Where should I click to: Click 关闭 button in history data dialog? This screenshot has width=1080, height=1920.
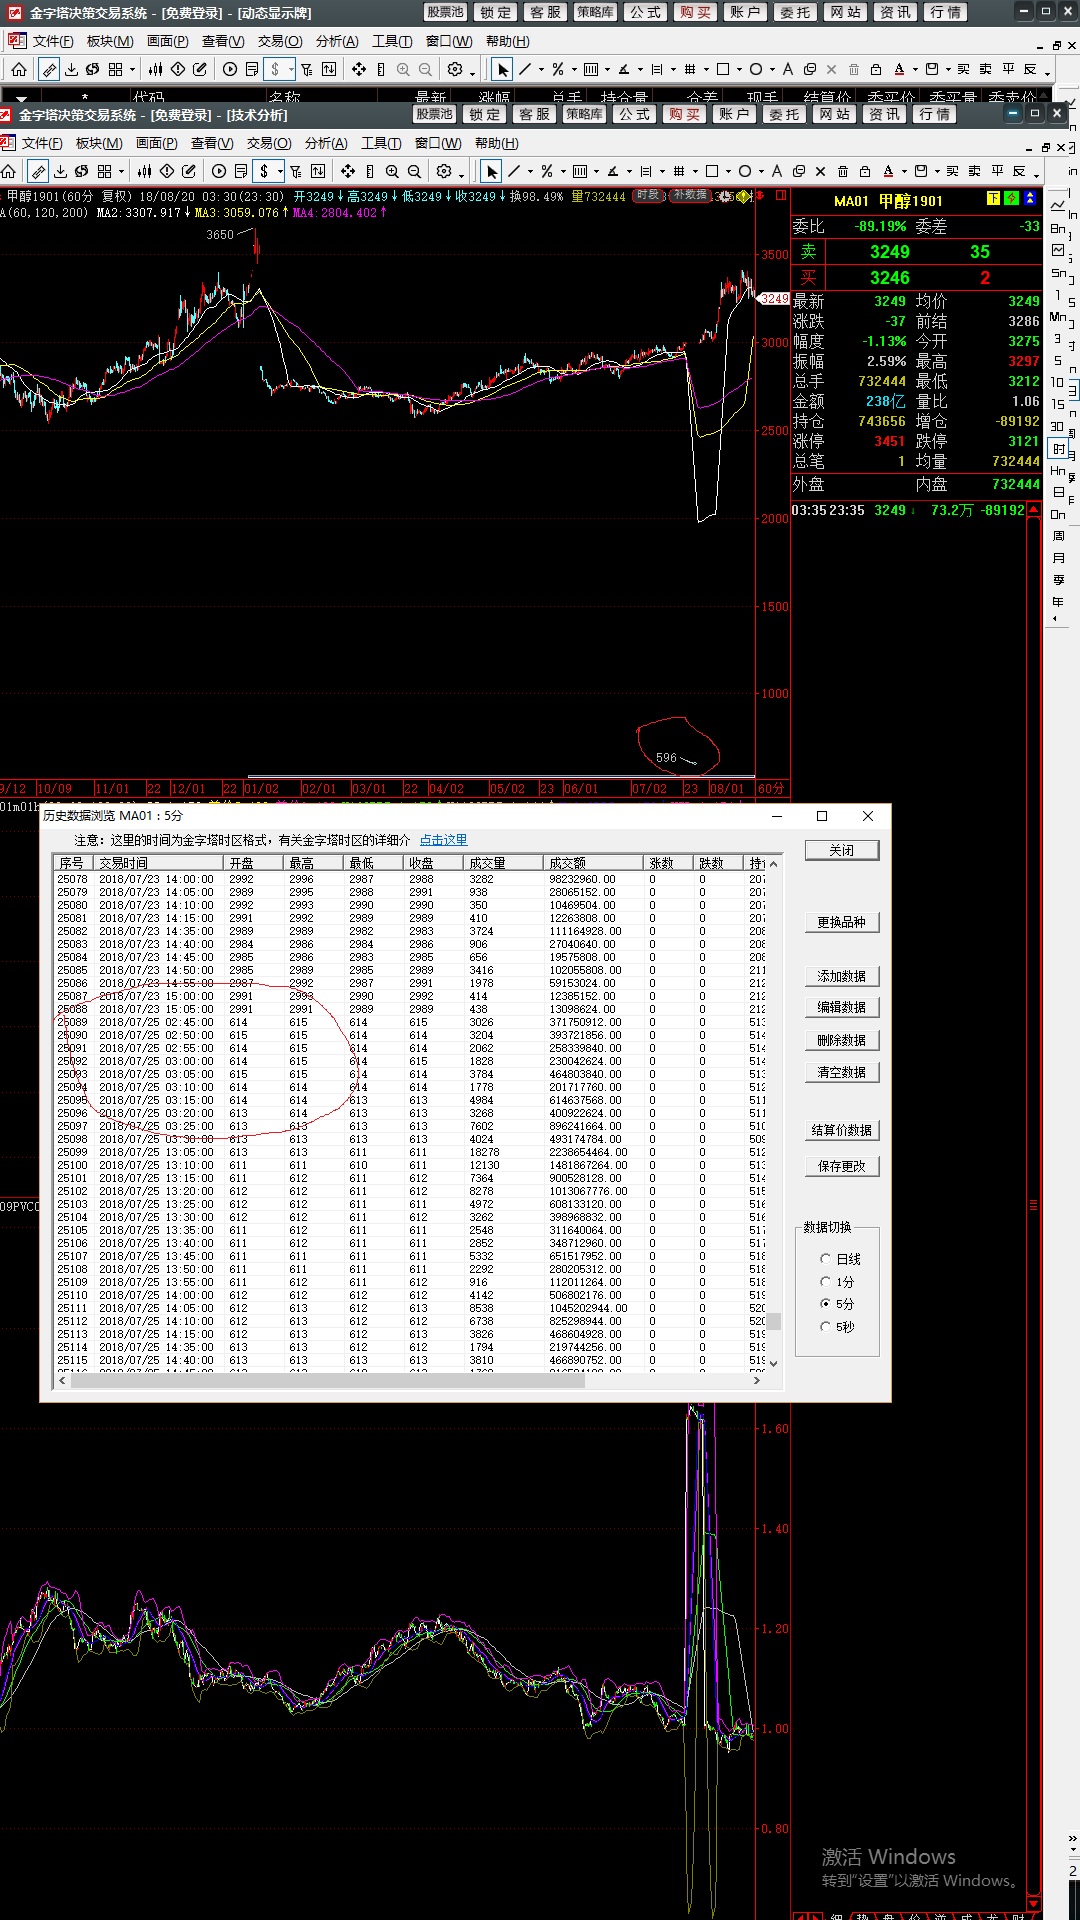pos(841,849)
